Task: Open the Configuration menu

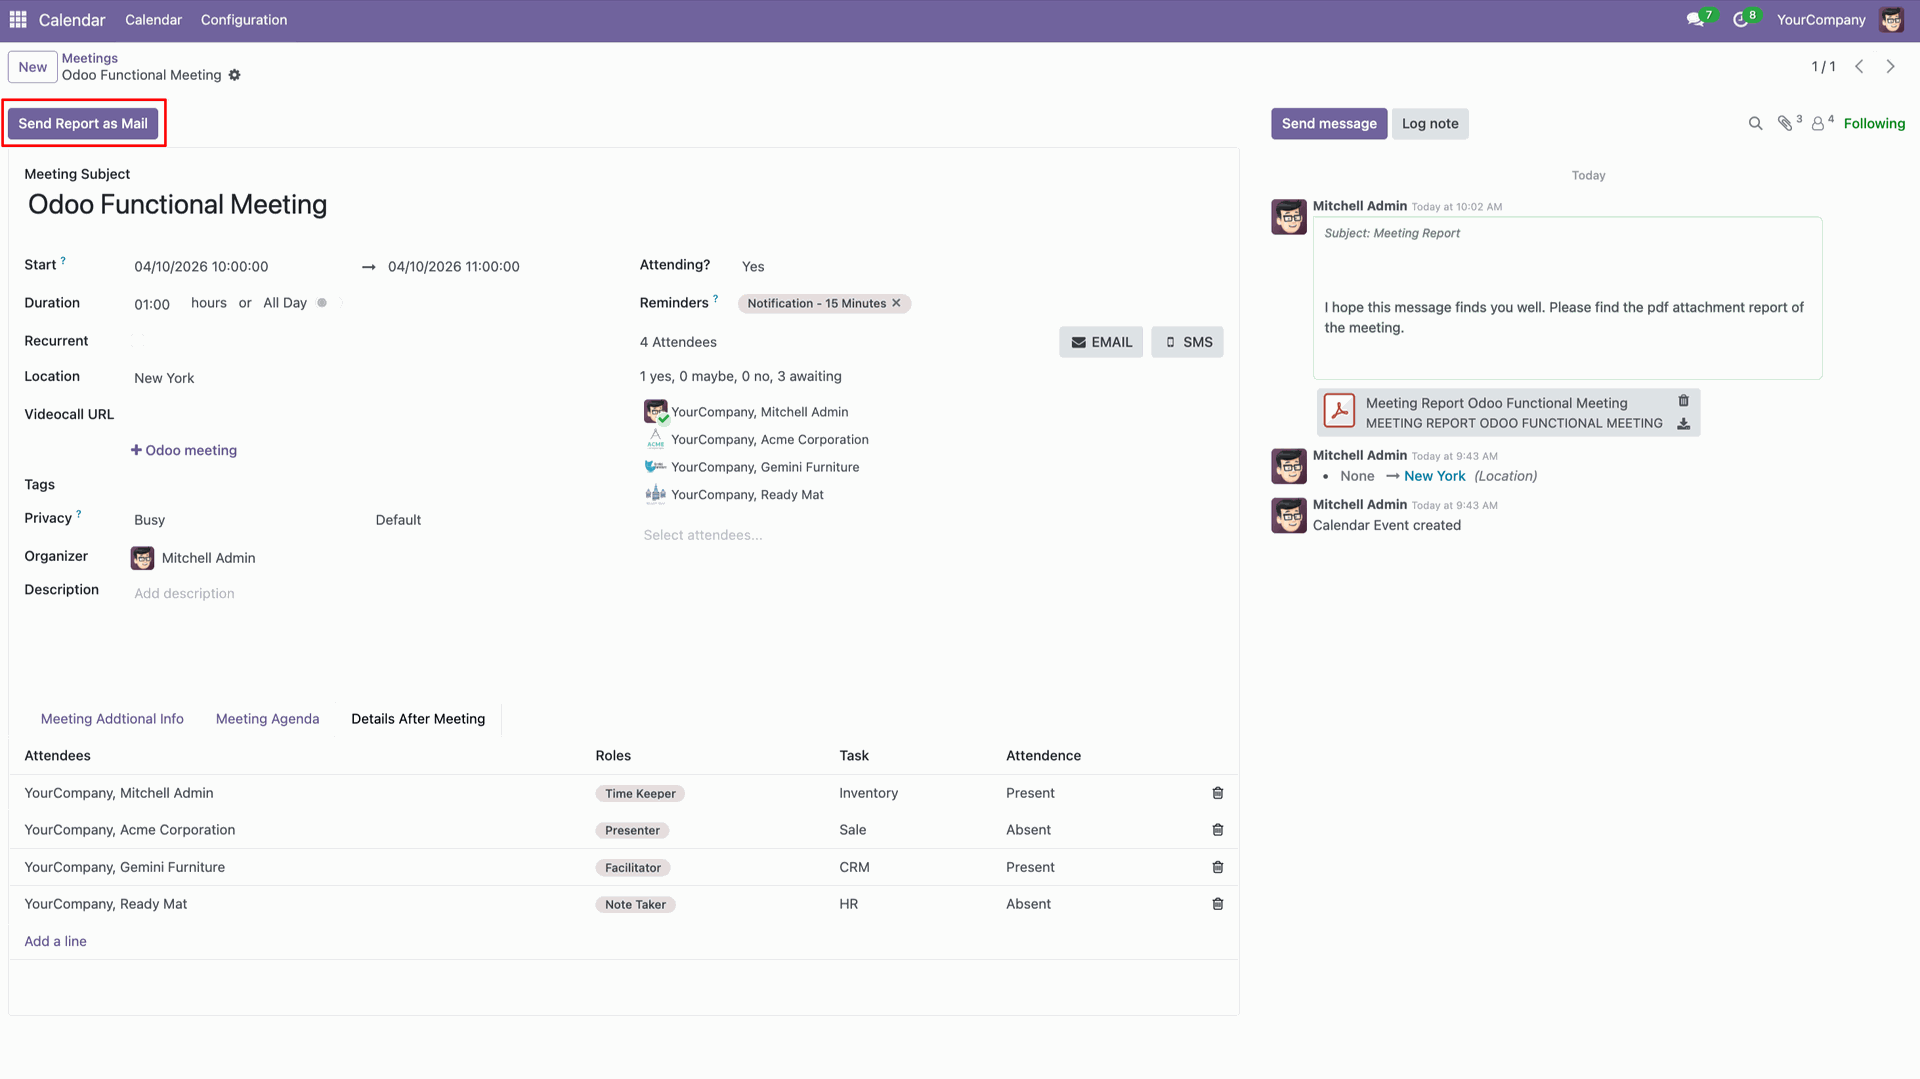Action: 244,20
